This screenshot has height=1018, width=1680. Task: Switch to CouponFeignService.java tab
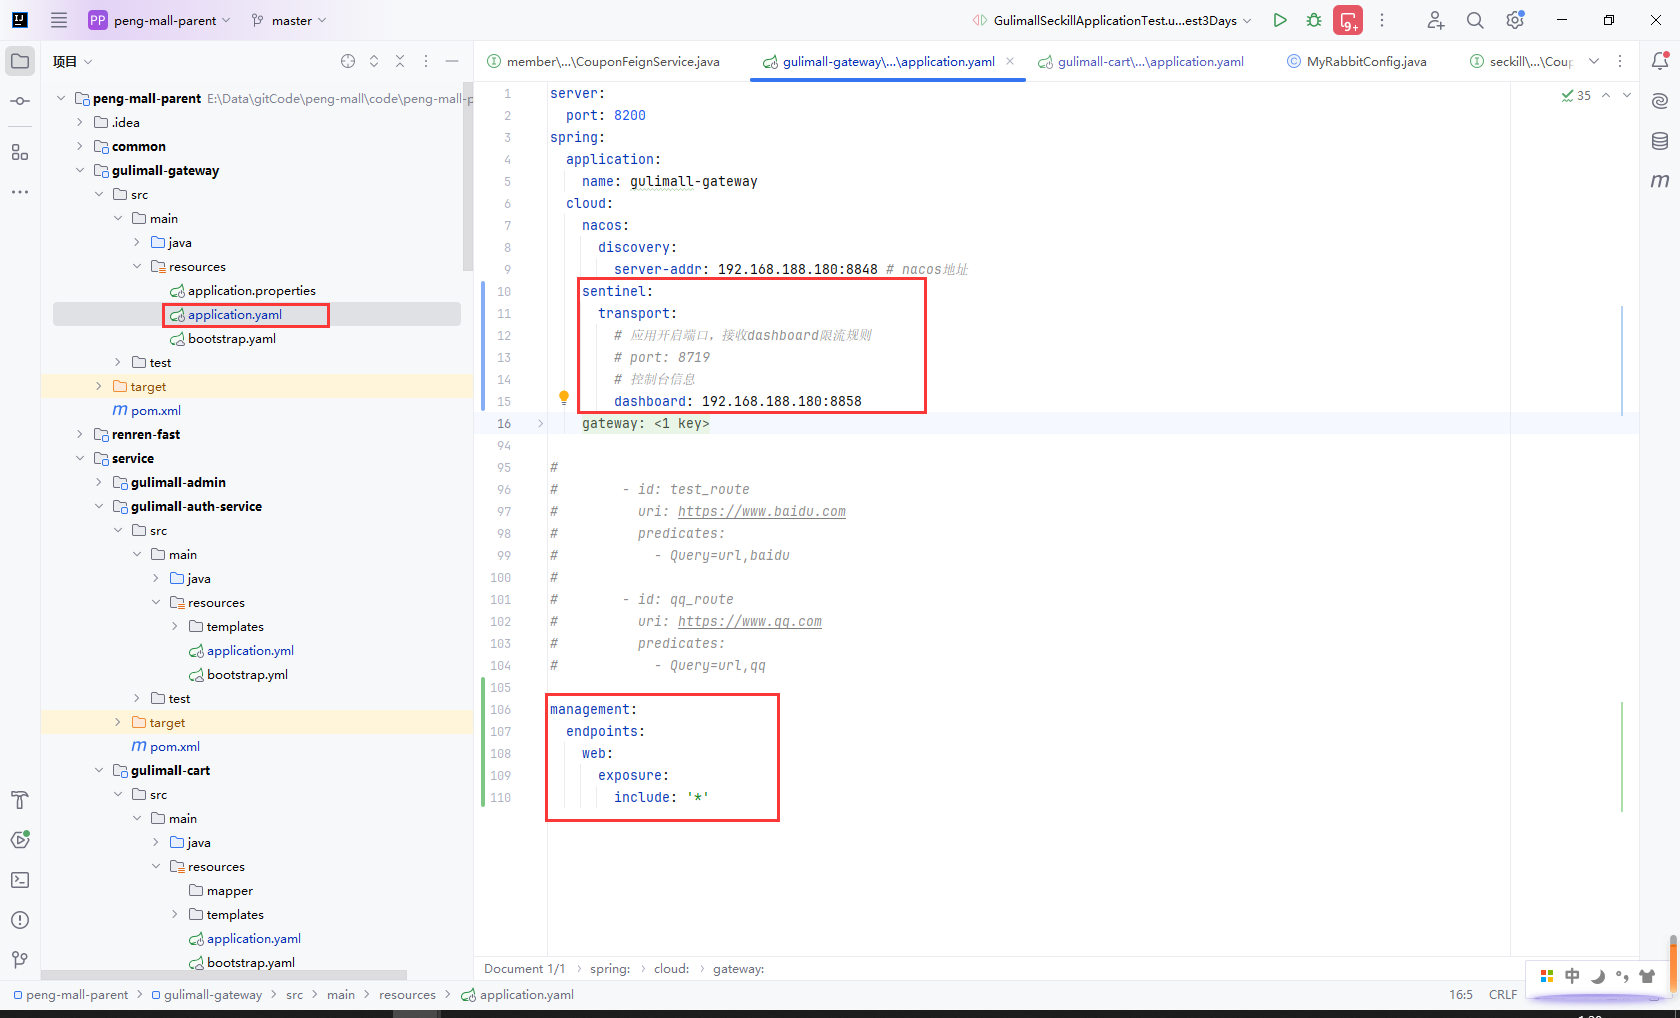603,61
